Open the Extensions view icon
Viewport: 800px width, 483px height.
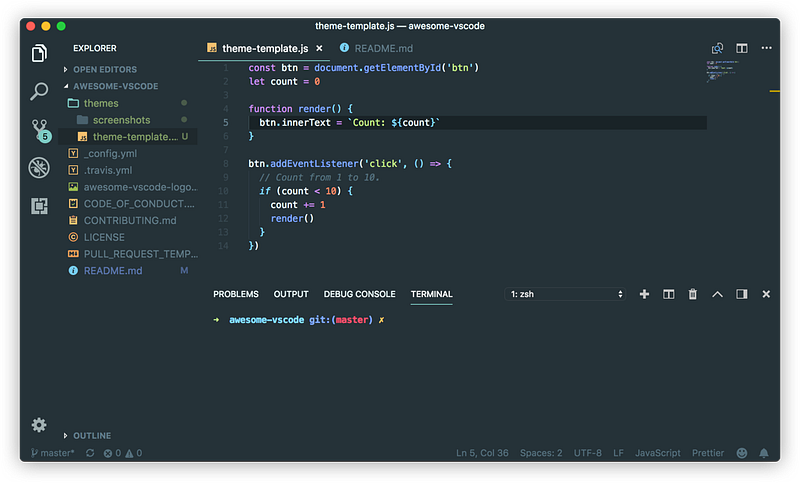39,206
